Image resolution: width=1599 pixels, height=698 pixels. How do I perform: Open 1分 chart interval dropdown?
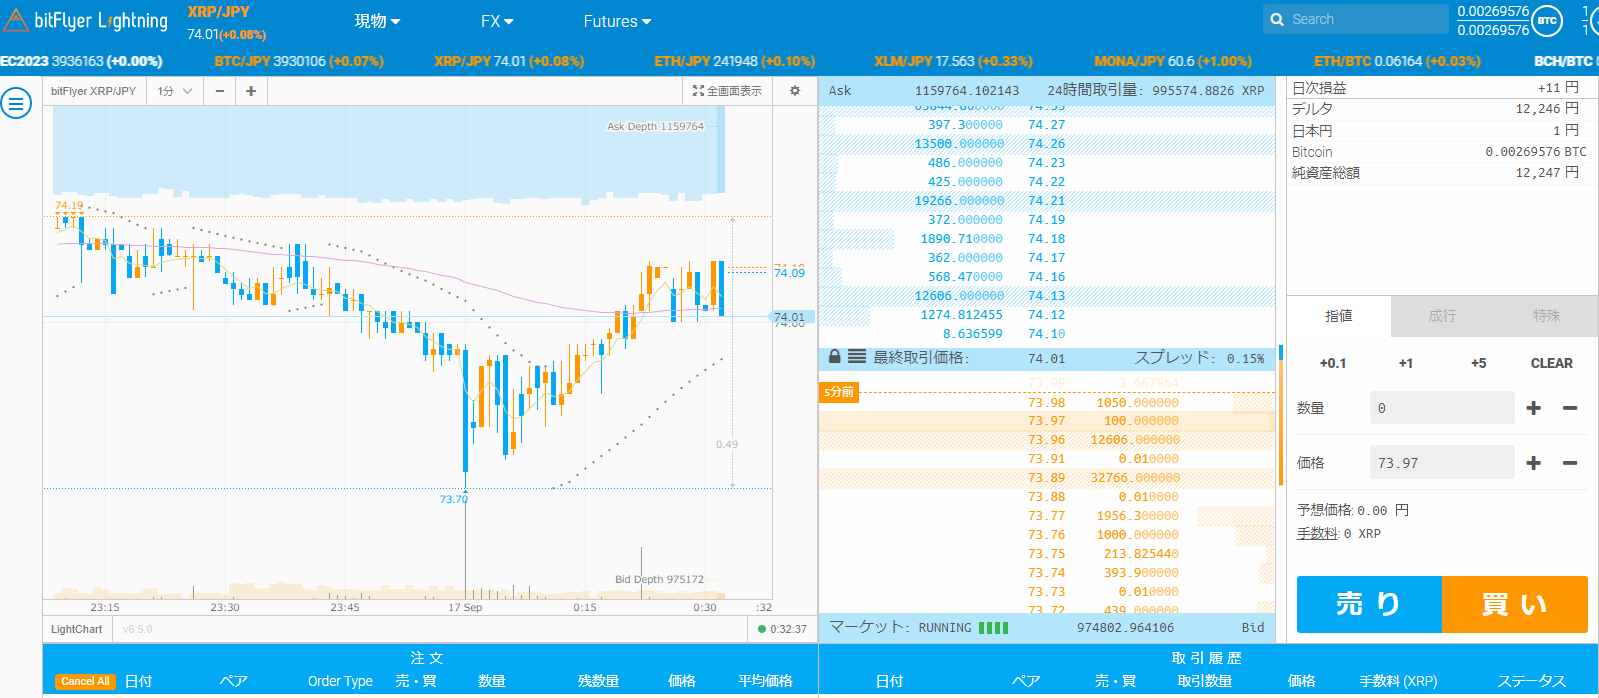pos(175,91)
